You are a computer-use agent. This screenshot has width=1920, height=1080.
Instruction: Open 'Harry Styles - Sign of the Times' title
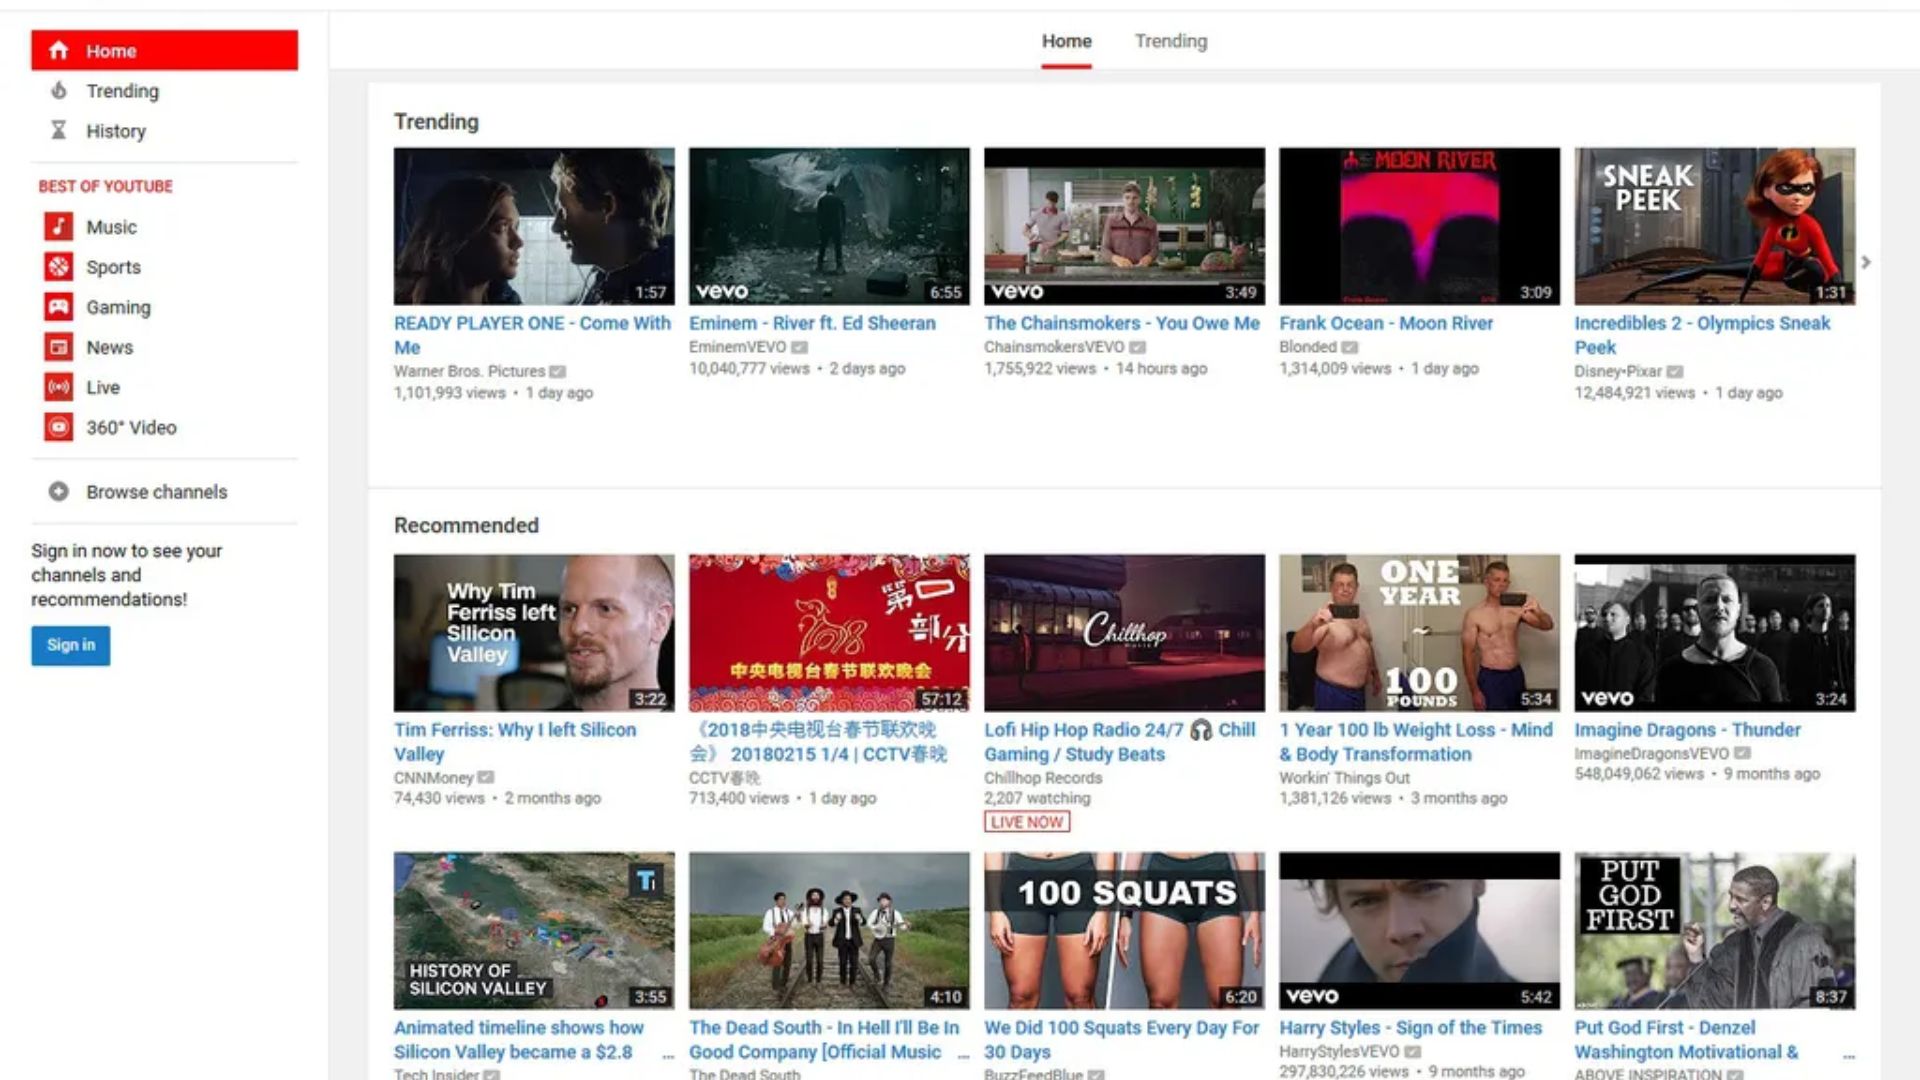(x=1410, y=1027)
